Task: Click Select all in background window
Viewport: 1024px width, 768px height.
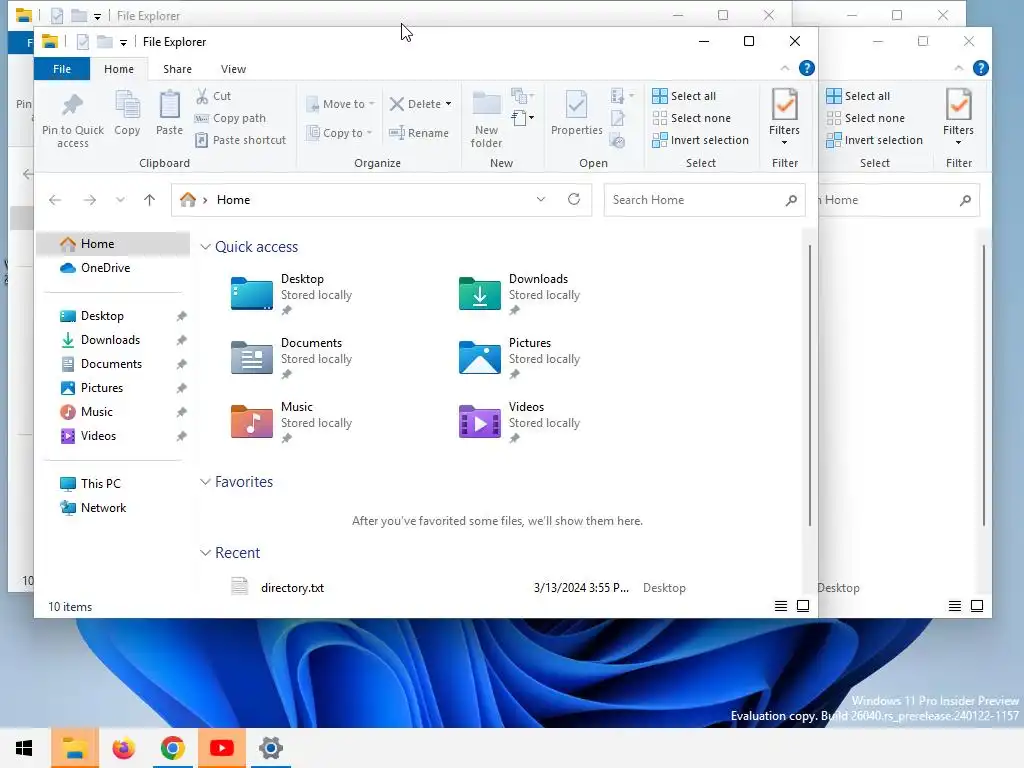Action: tap(858, 96)
